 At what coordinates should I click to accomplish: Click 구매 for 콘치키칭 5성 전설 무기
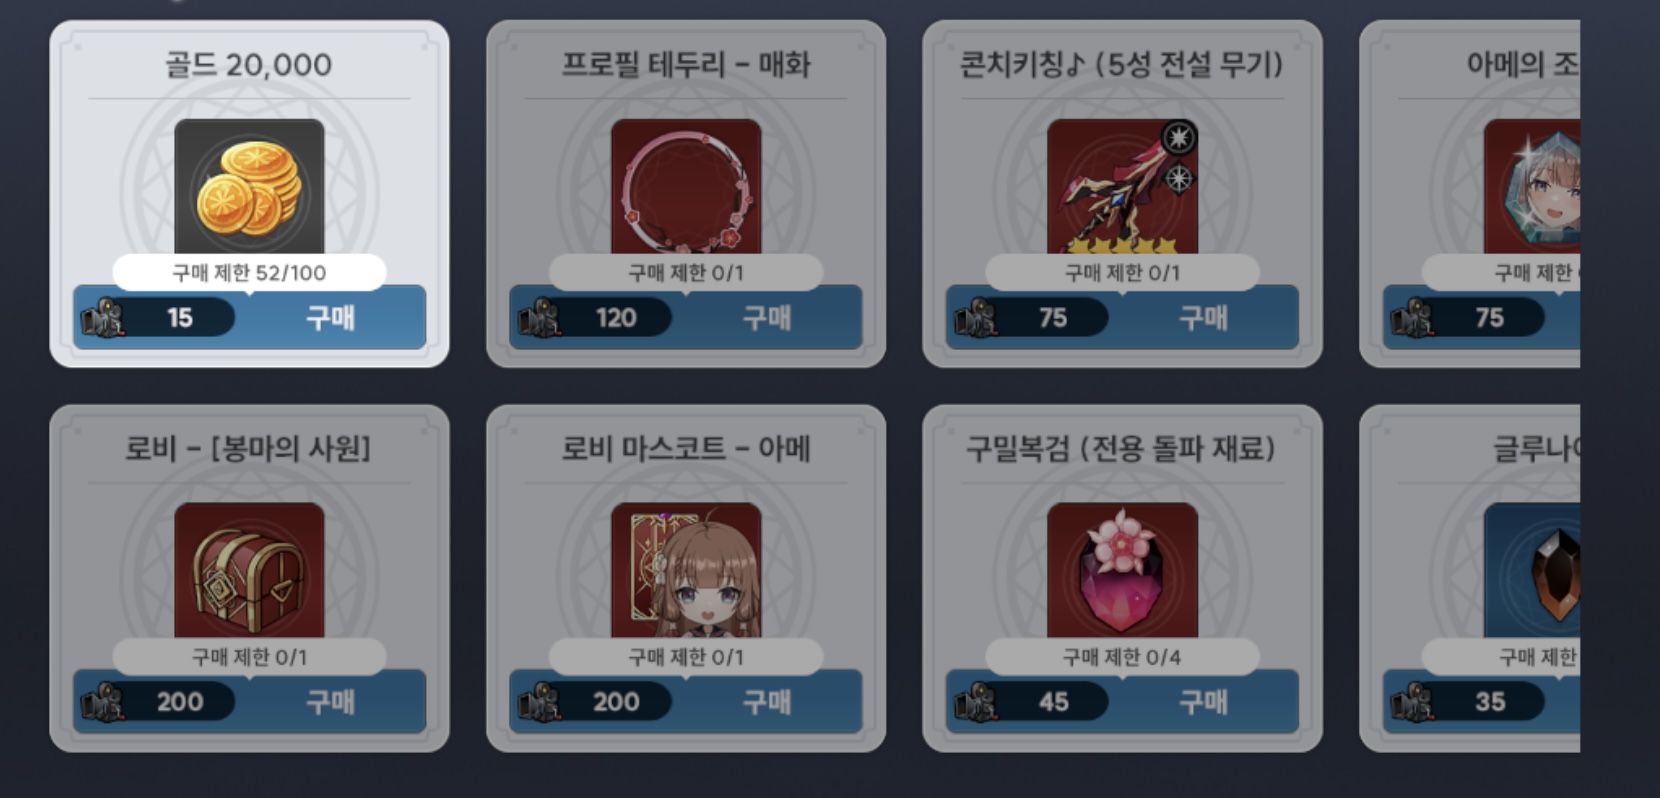pos(1203,318)
